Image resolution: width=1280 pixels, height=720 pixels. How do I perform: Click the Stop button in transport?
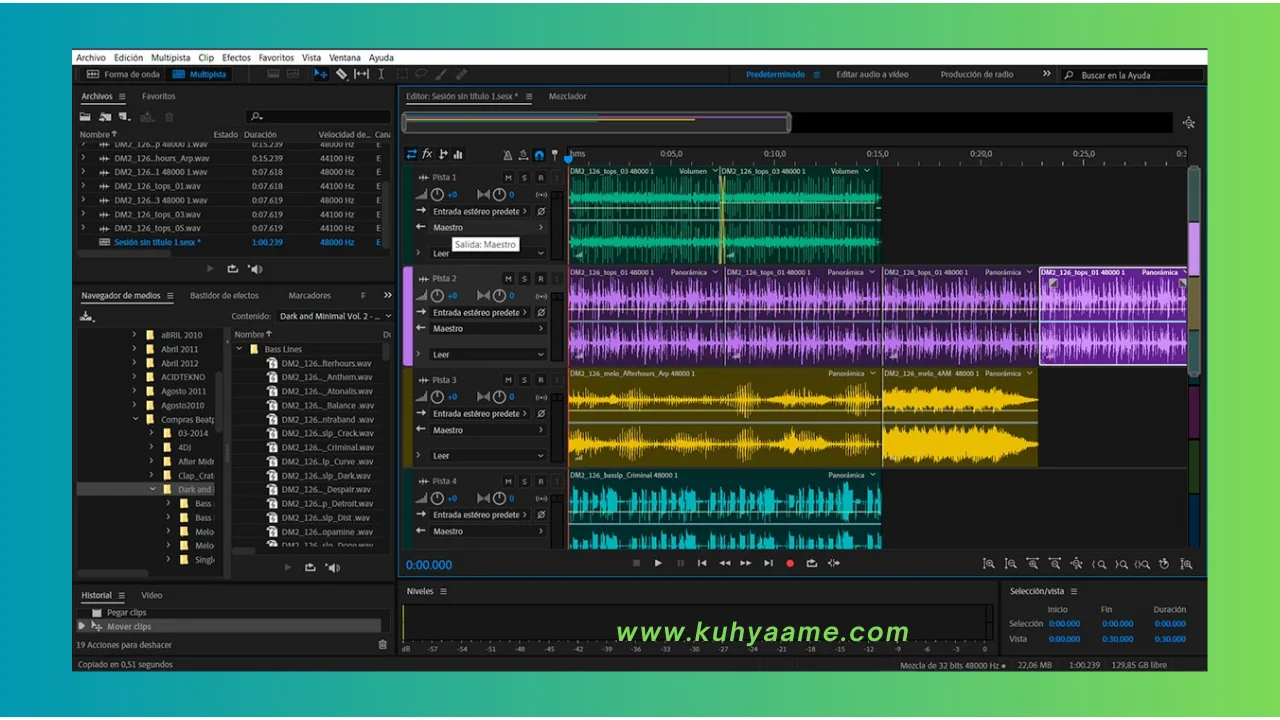click(x=636, y=563)
